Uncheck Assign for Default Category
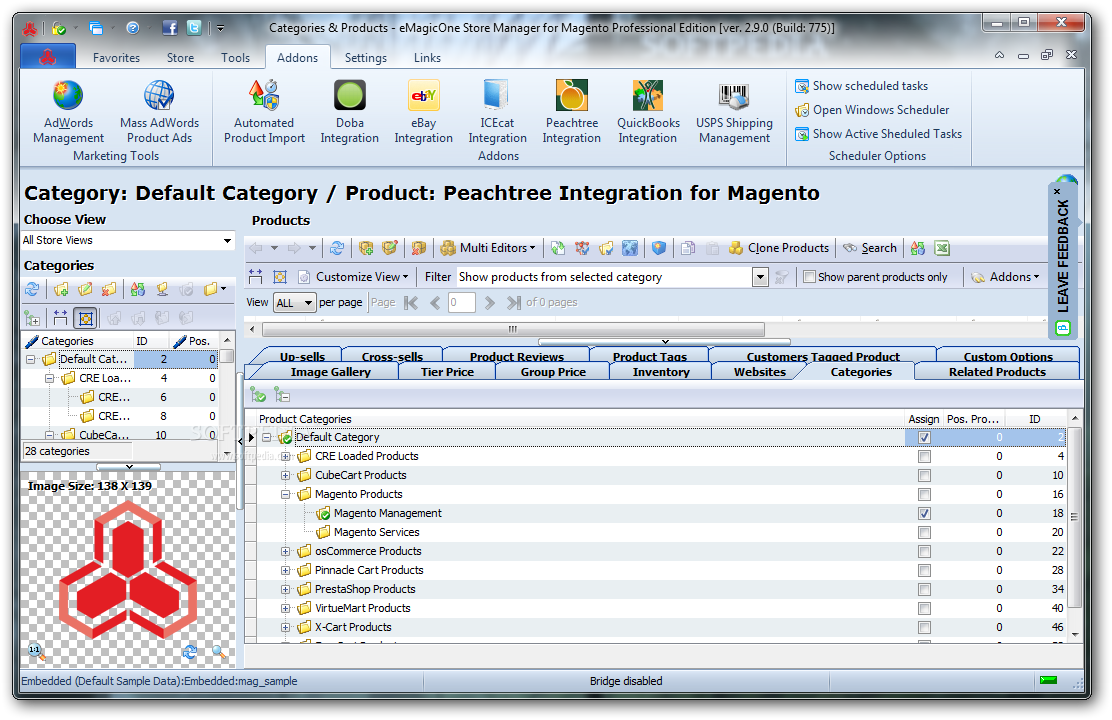Viewport: 1112px width, 720px height. pos(924,438)
